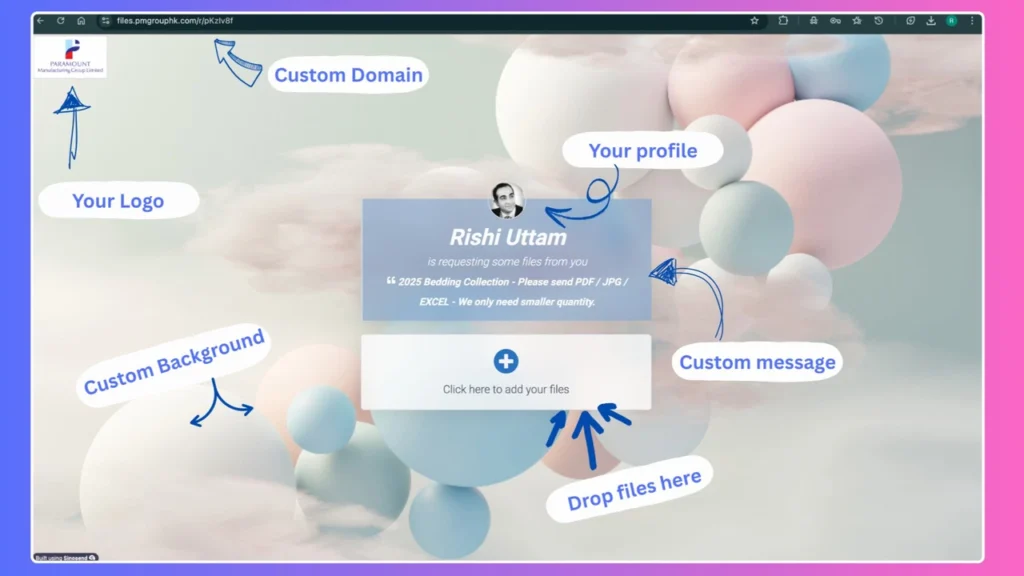This screenshot has width=1024, height=576.
Task: Open the browser downloads icon
Action: [x=931, y=20]
